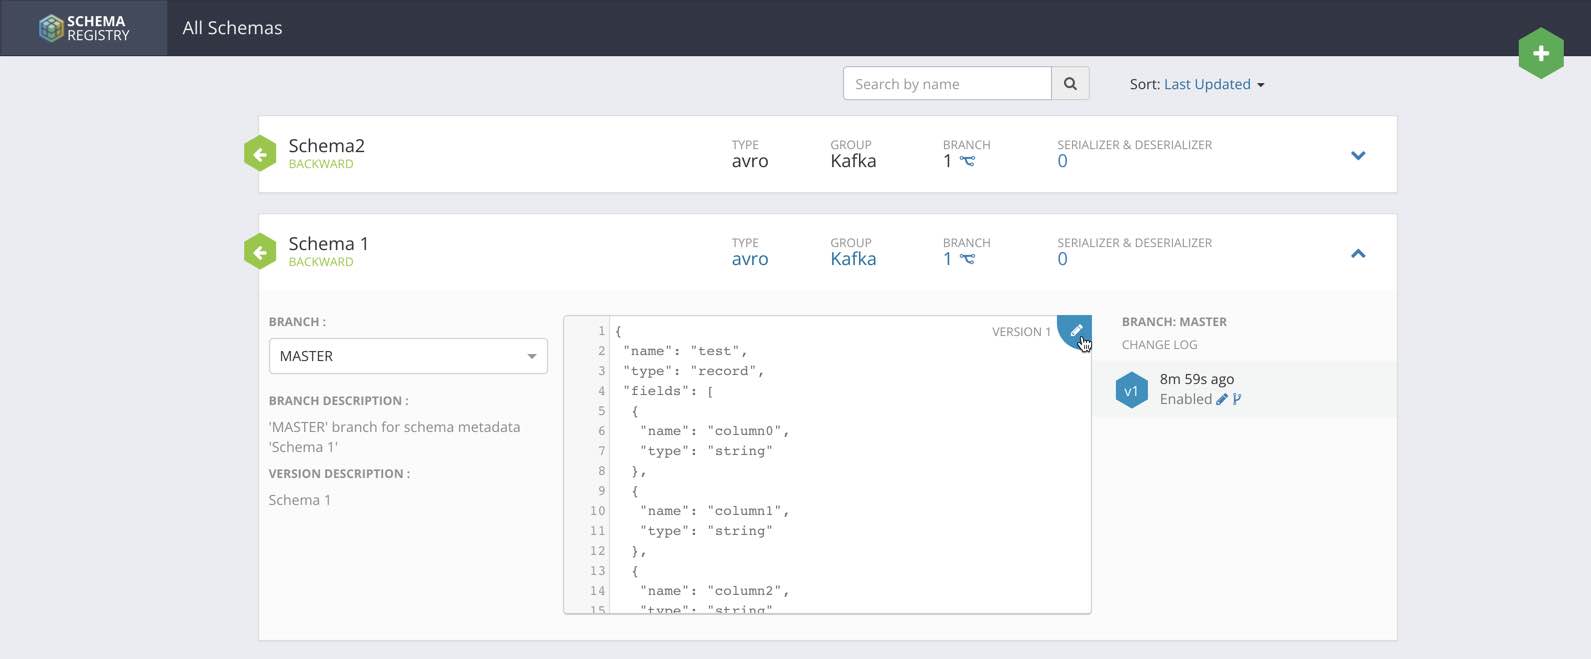Viewport: 1591px width, 659px height.
Task: Click the branch icon in Schema2 row
Action: point(967,161)
